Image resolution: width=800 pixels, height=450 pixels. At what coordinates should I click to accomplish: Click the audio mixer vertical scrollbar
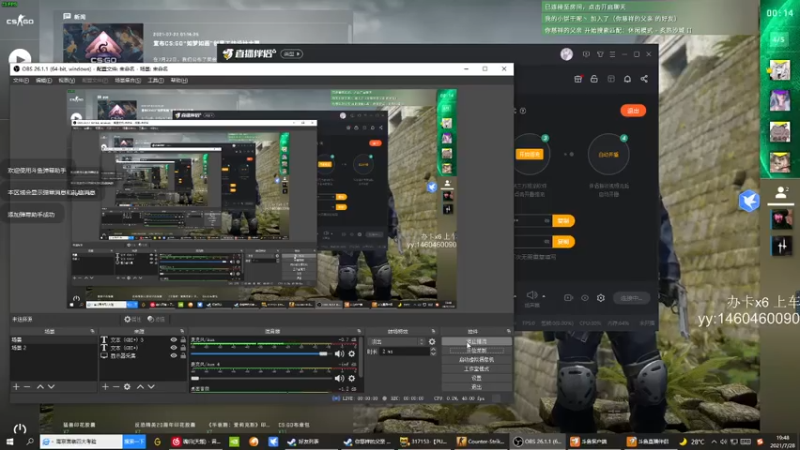click(361, 357)
